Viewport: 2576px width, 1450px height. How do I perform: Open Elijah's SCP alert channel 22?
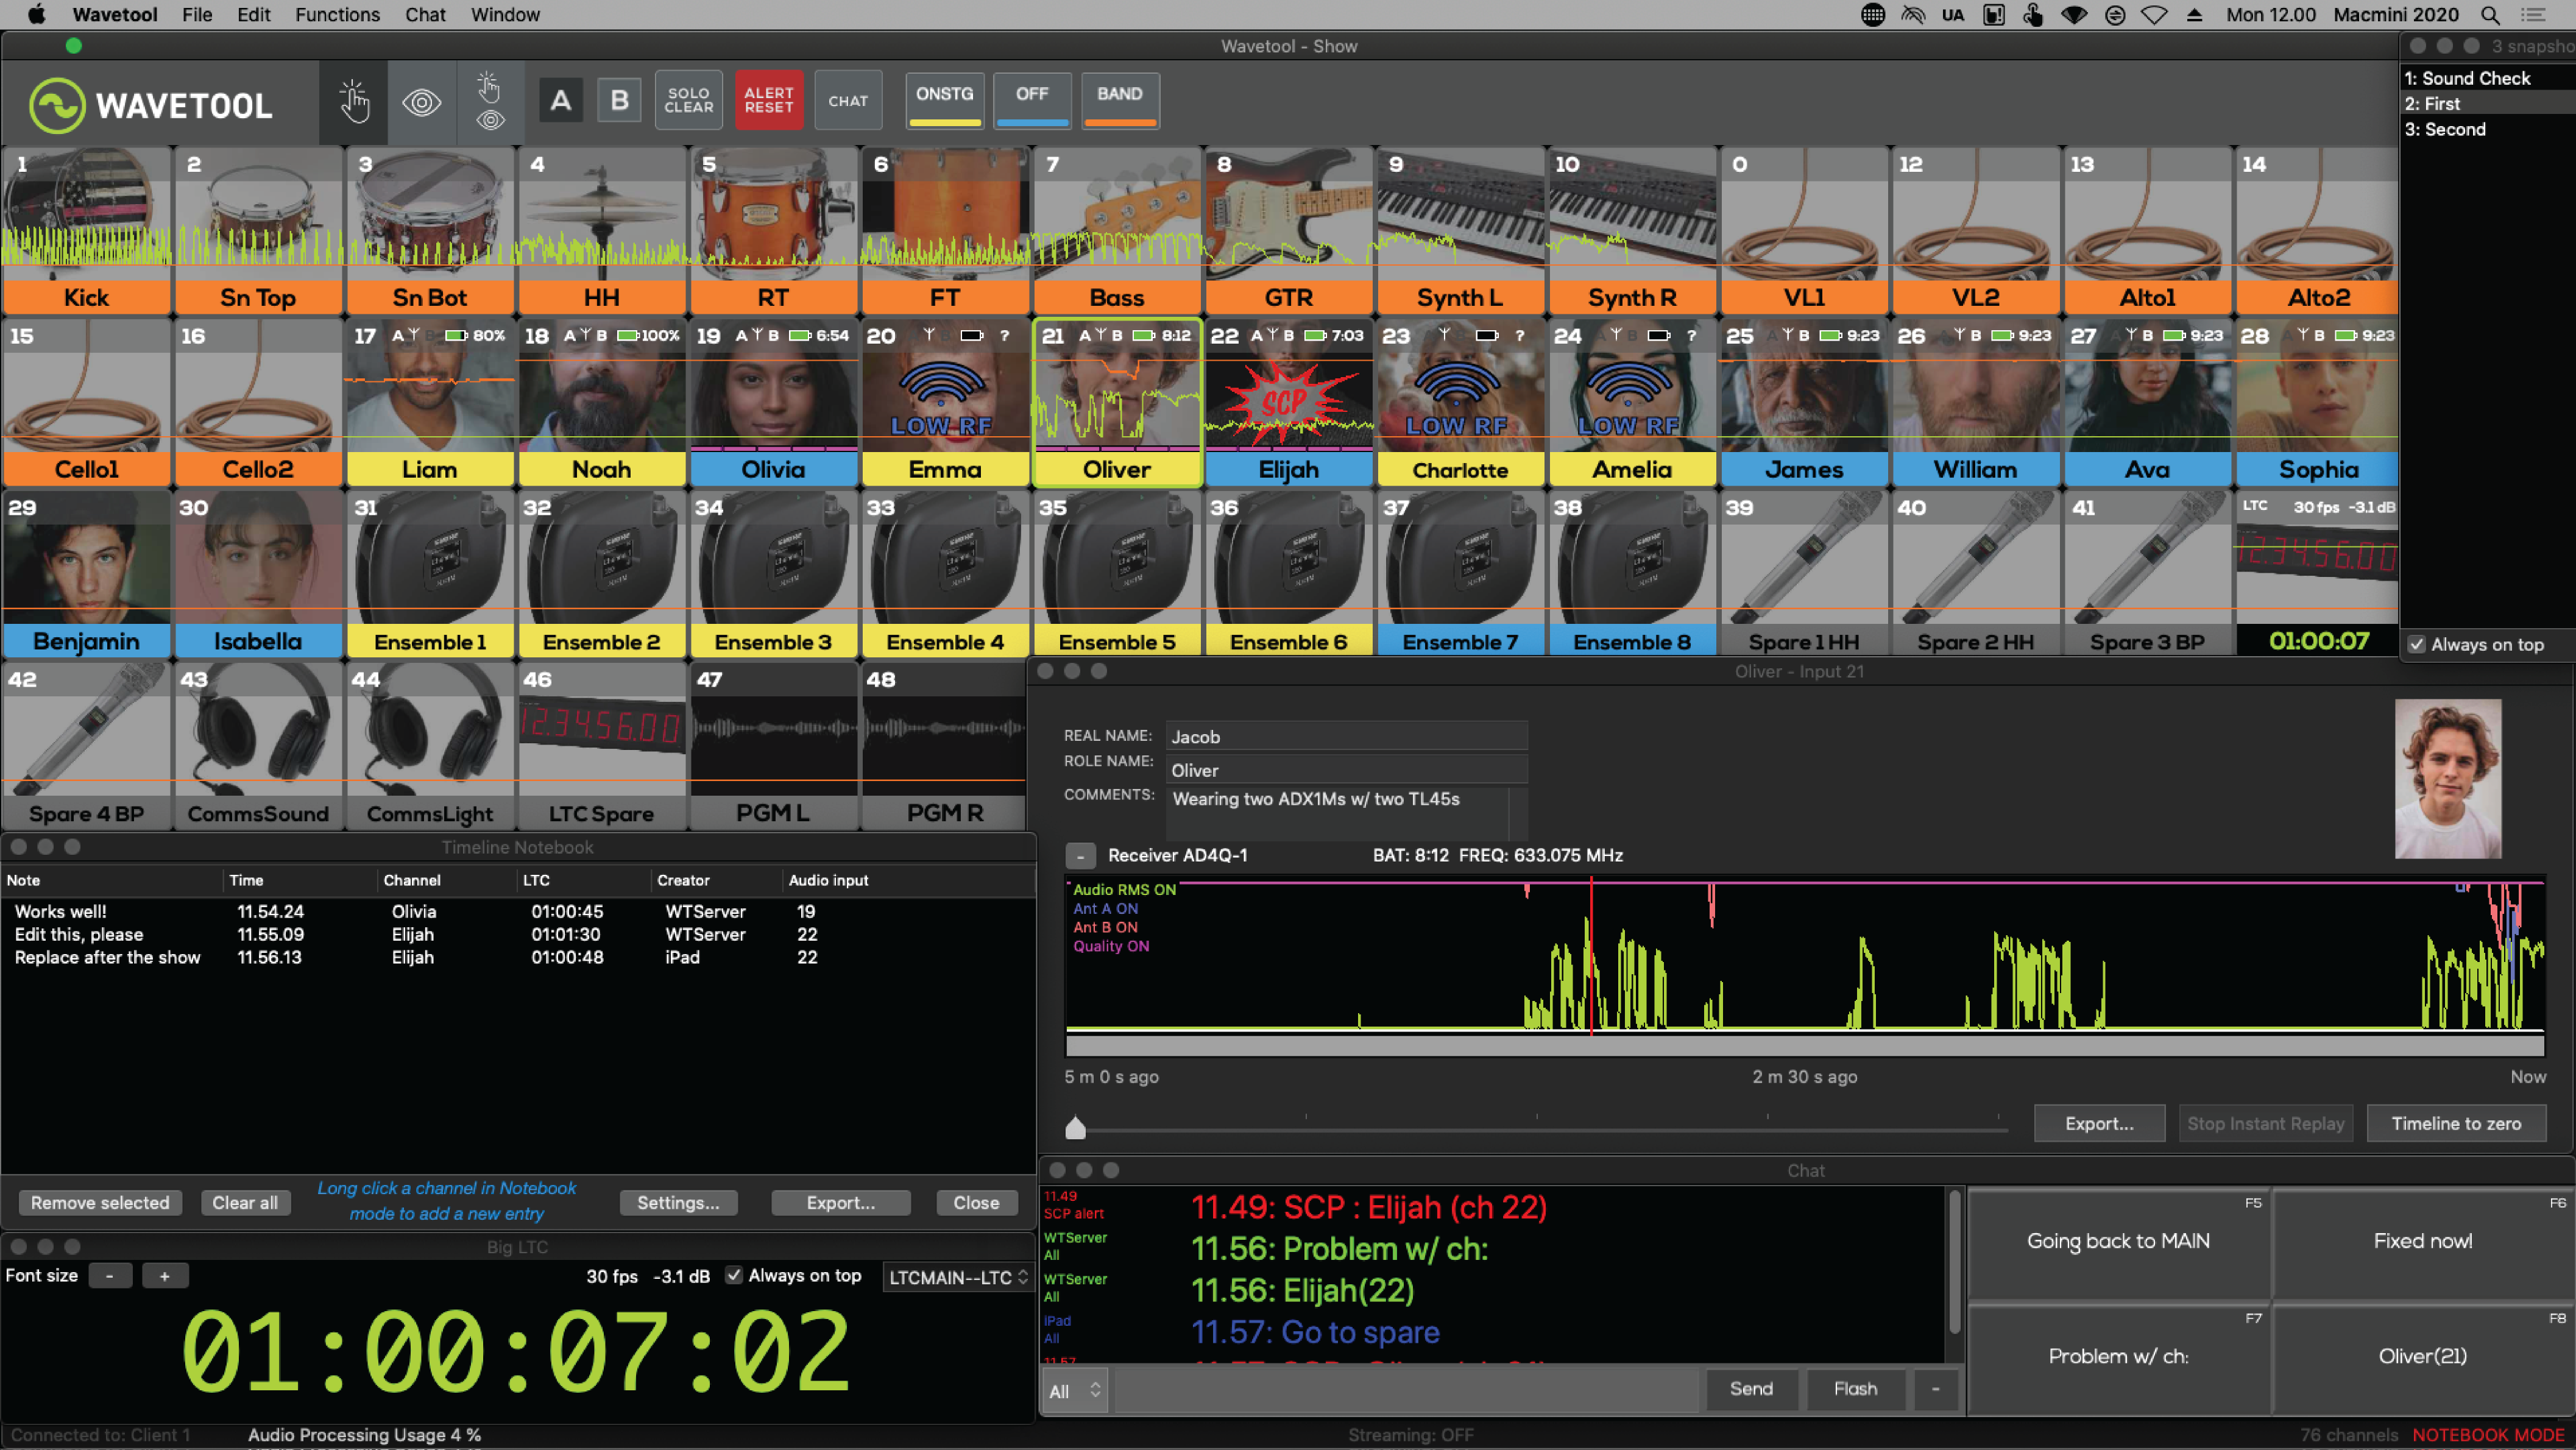pos(1288,402)
